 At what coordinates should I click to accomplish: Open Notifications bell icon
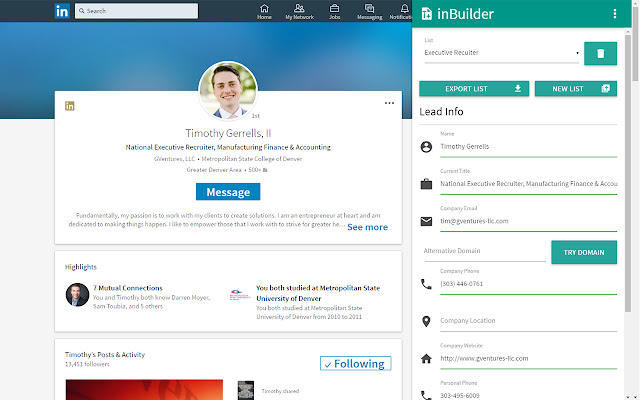point(403,11)
